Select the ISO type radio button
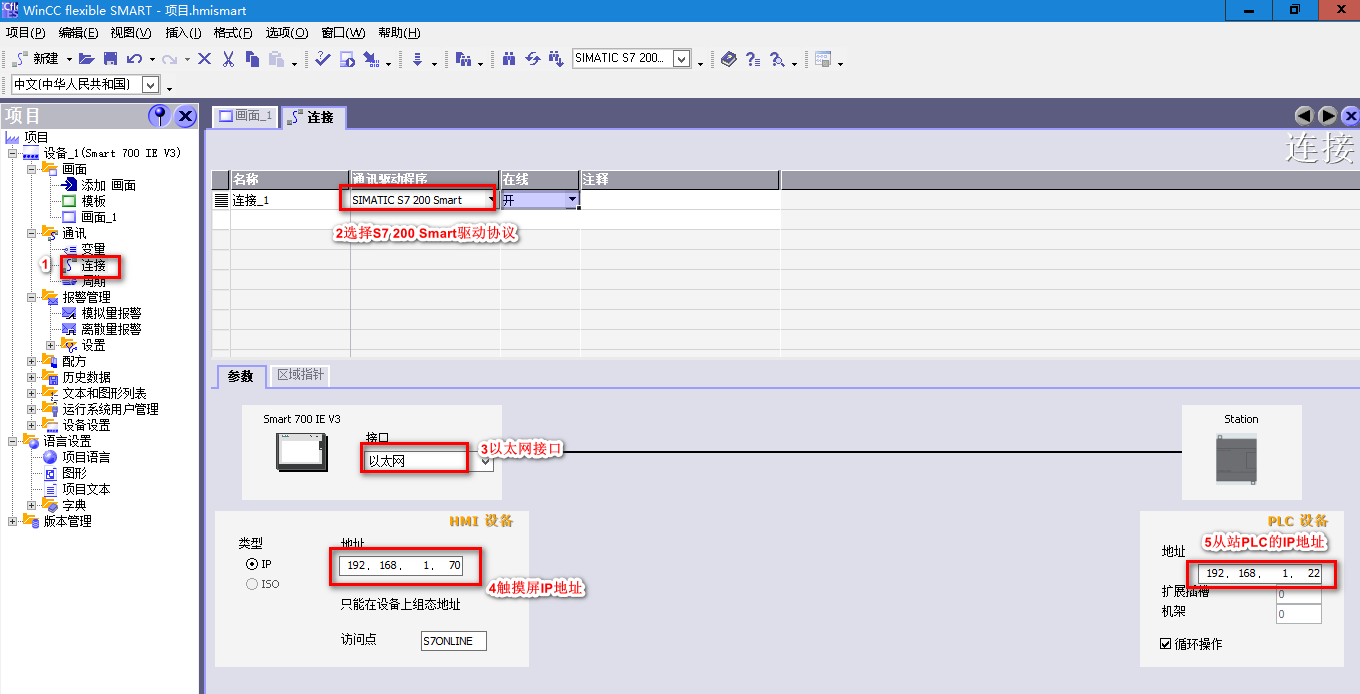The width and height of the screenshot is (1360, 694). 252,584
